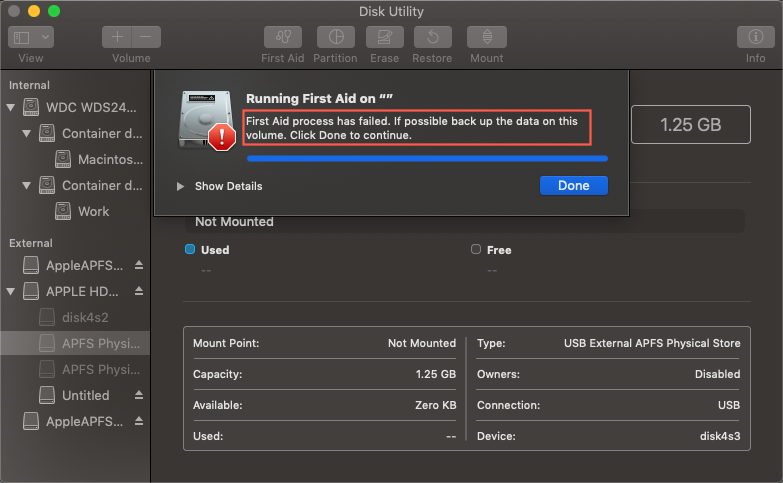
Task: Collapse the WDC WDS24 disk tree
Action: pos(11,107)
